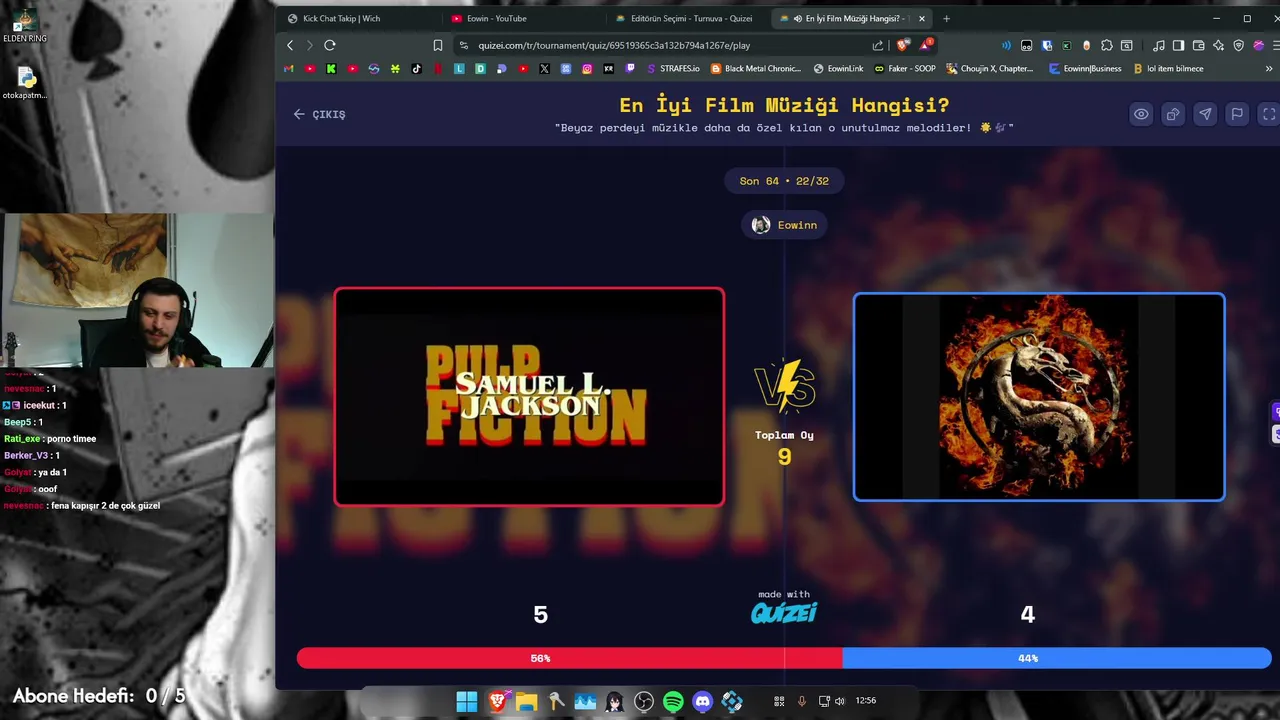Open the EowinLink bookmark
Viewport: 1280px width, 720px height.
pos(838,69)
